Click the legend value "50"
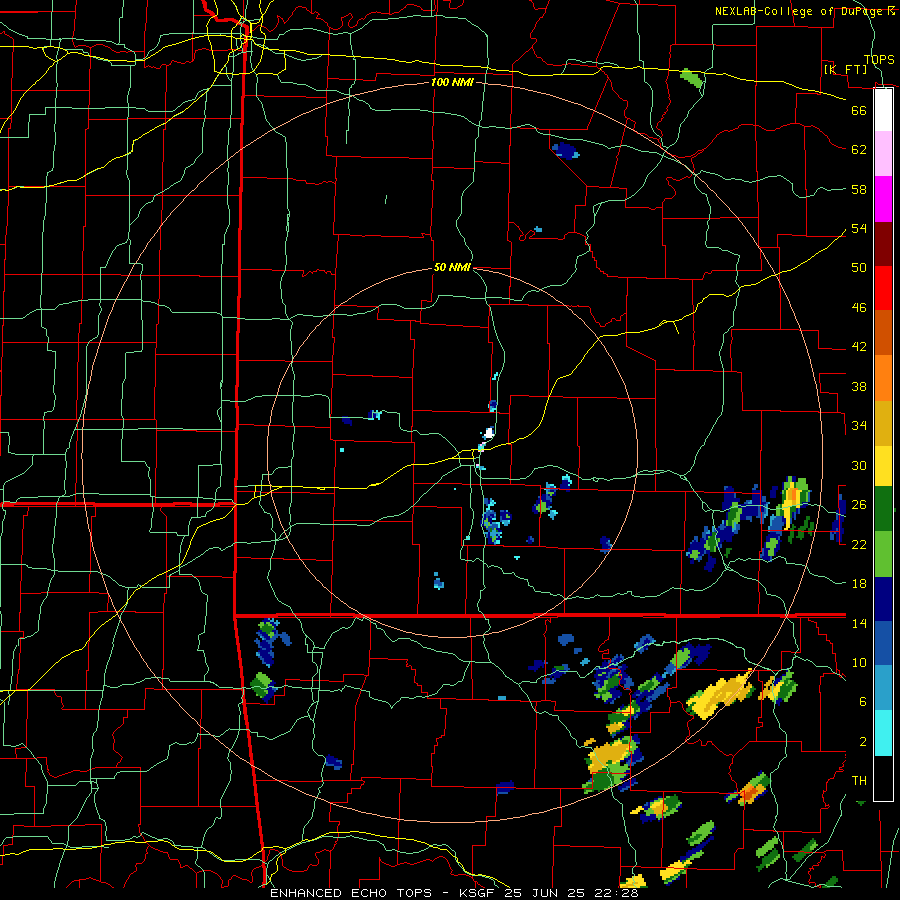 (859, 267)
